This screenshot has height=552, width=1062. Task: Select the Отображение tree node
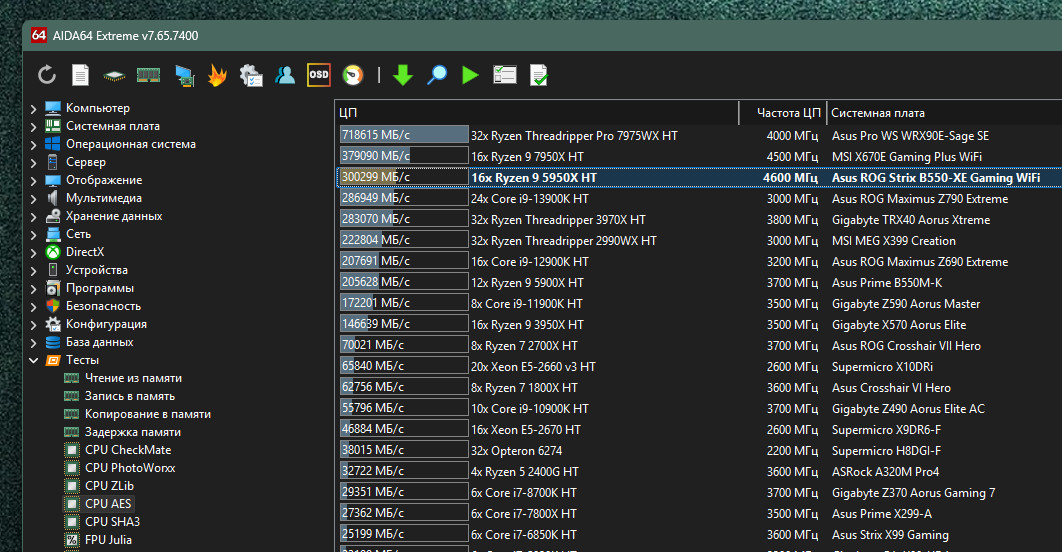104,179
